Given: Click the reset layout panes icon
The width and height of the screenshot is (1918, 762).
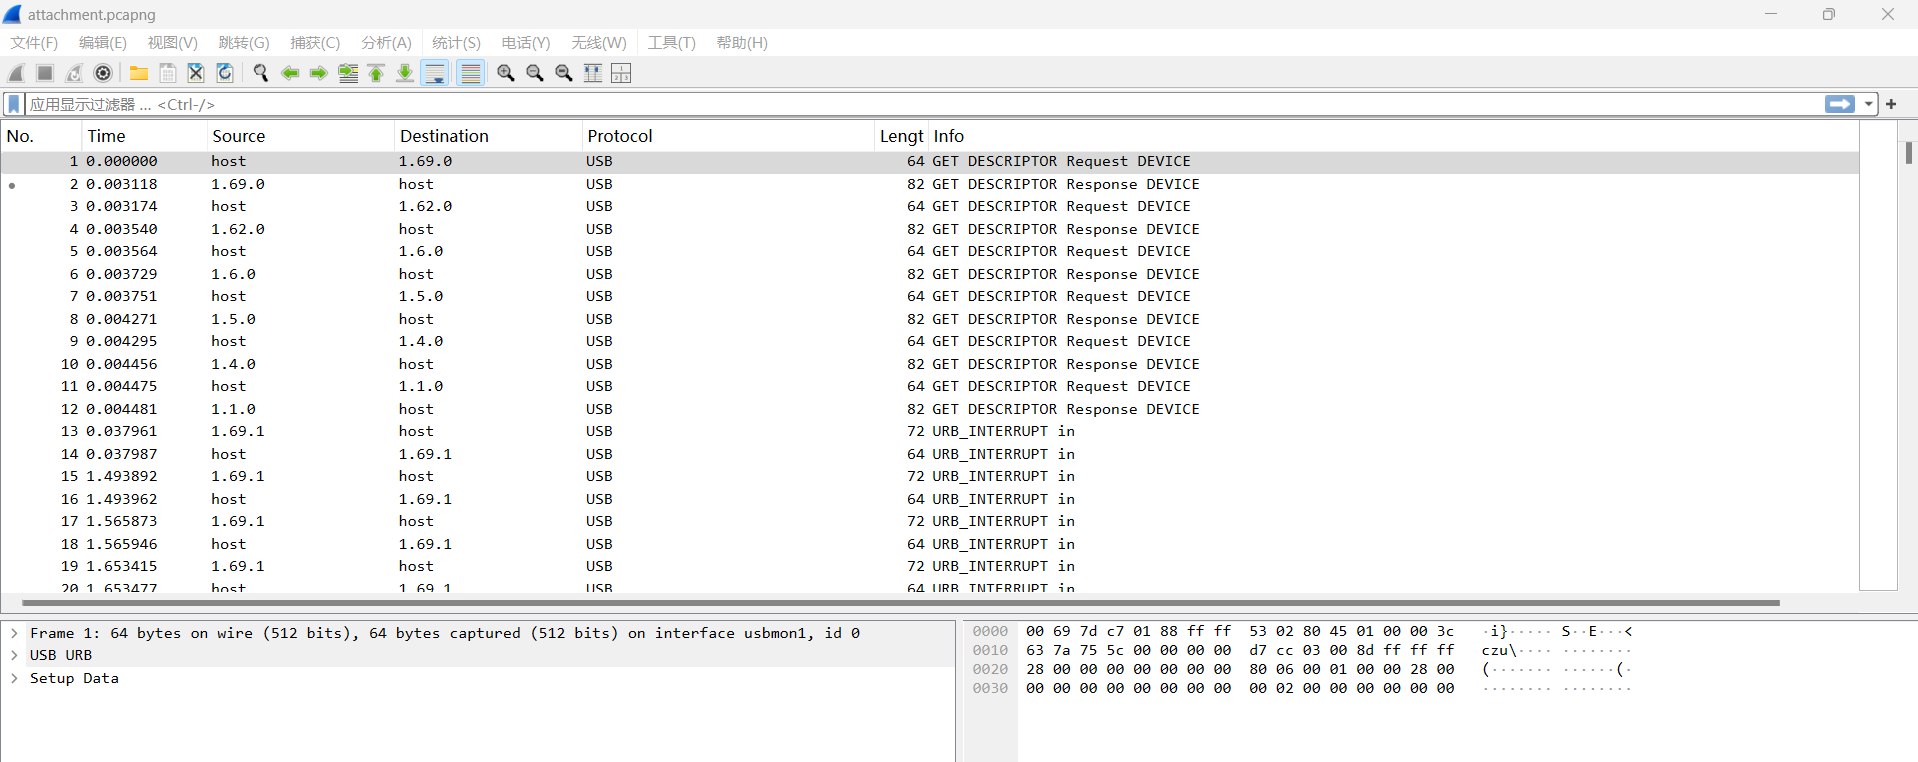Looking at the screenshot, I should point(621,73).
